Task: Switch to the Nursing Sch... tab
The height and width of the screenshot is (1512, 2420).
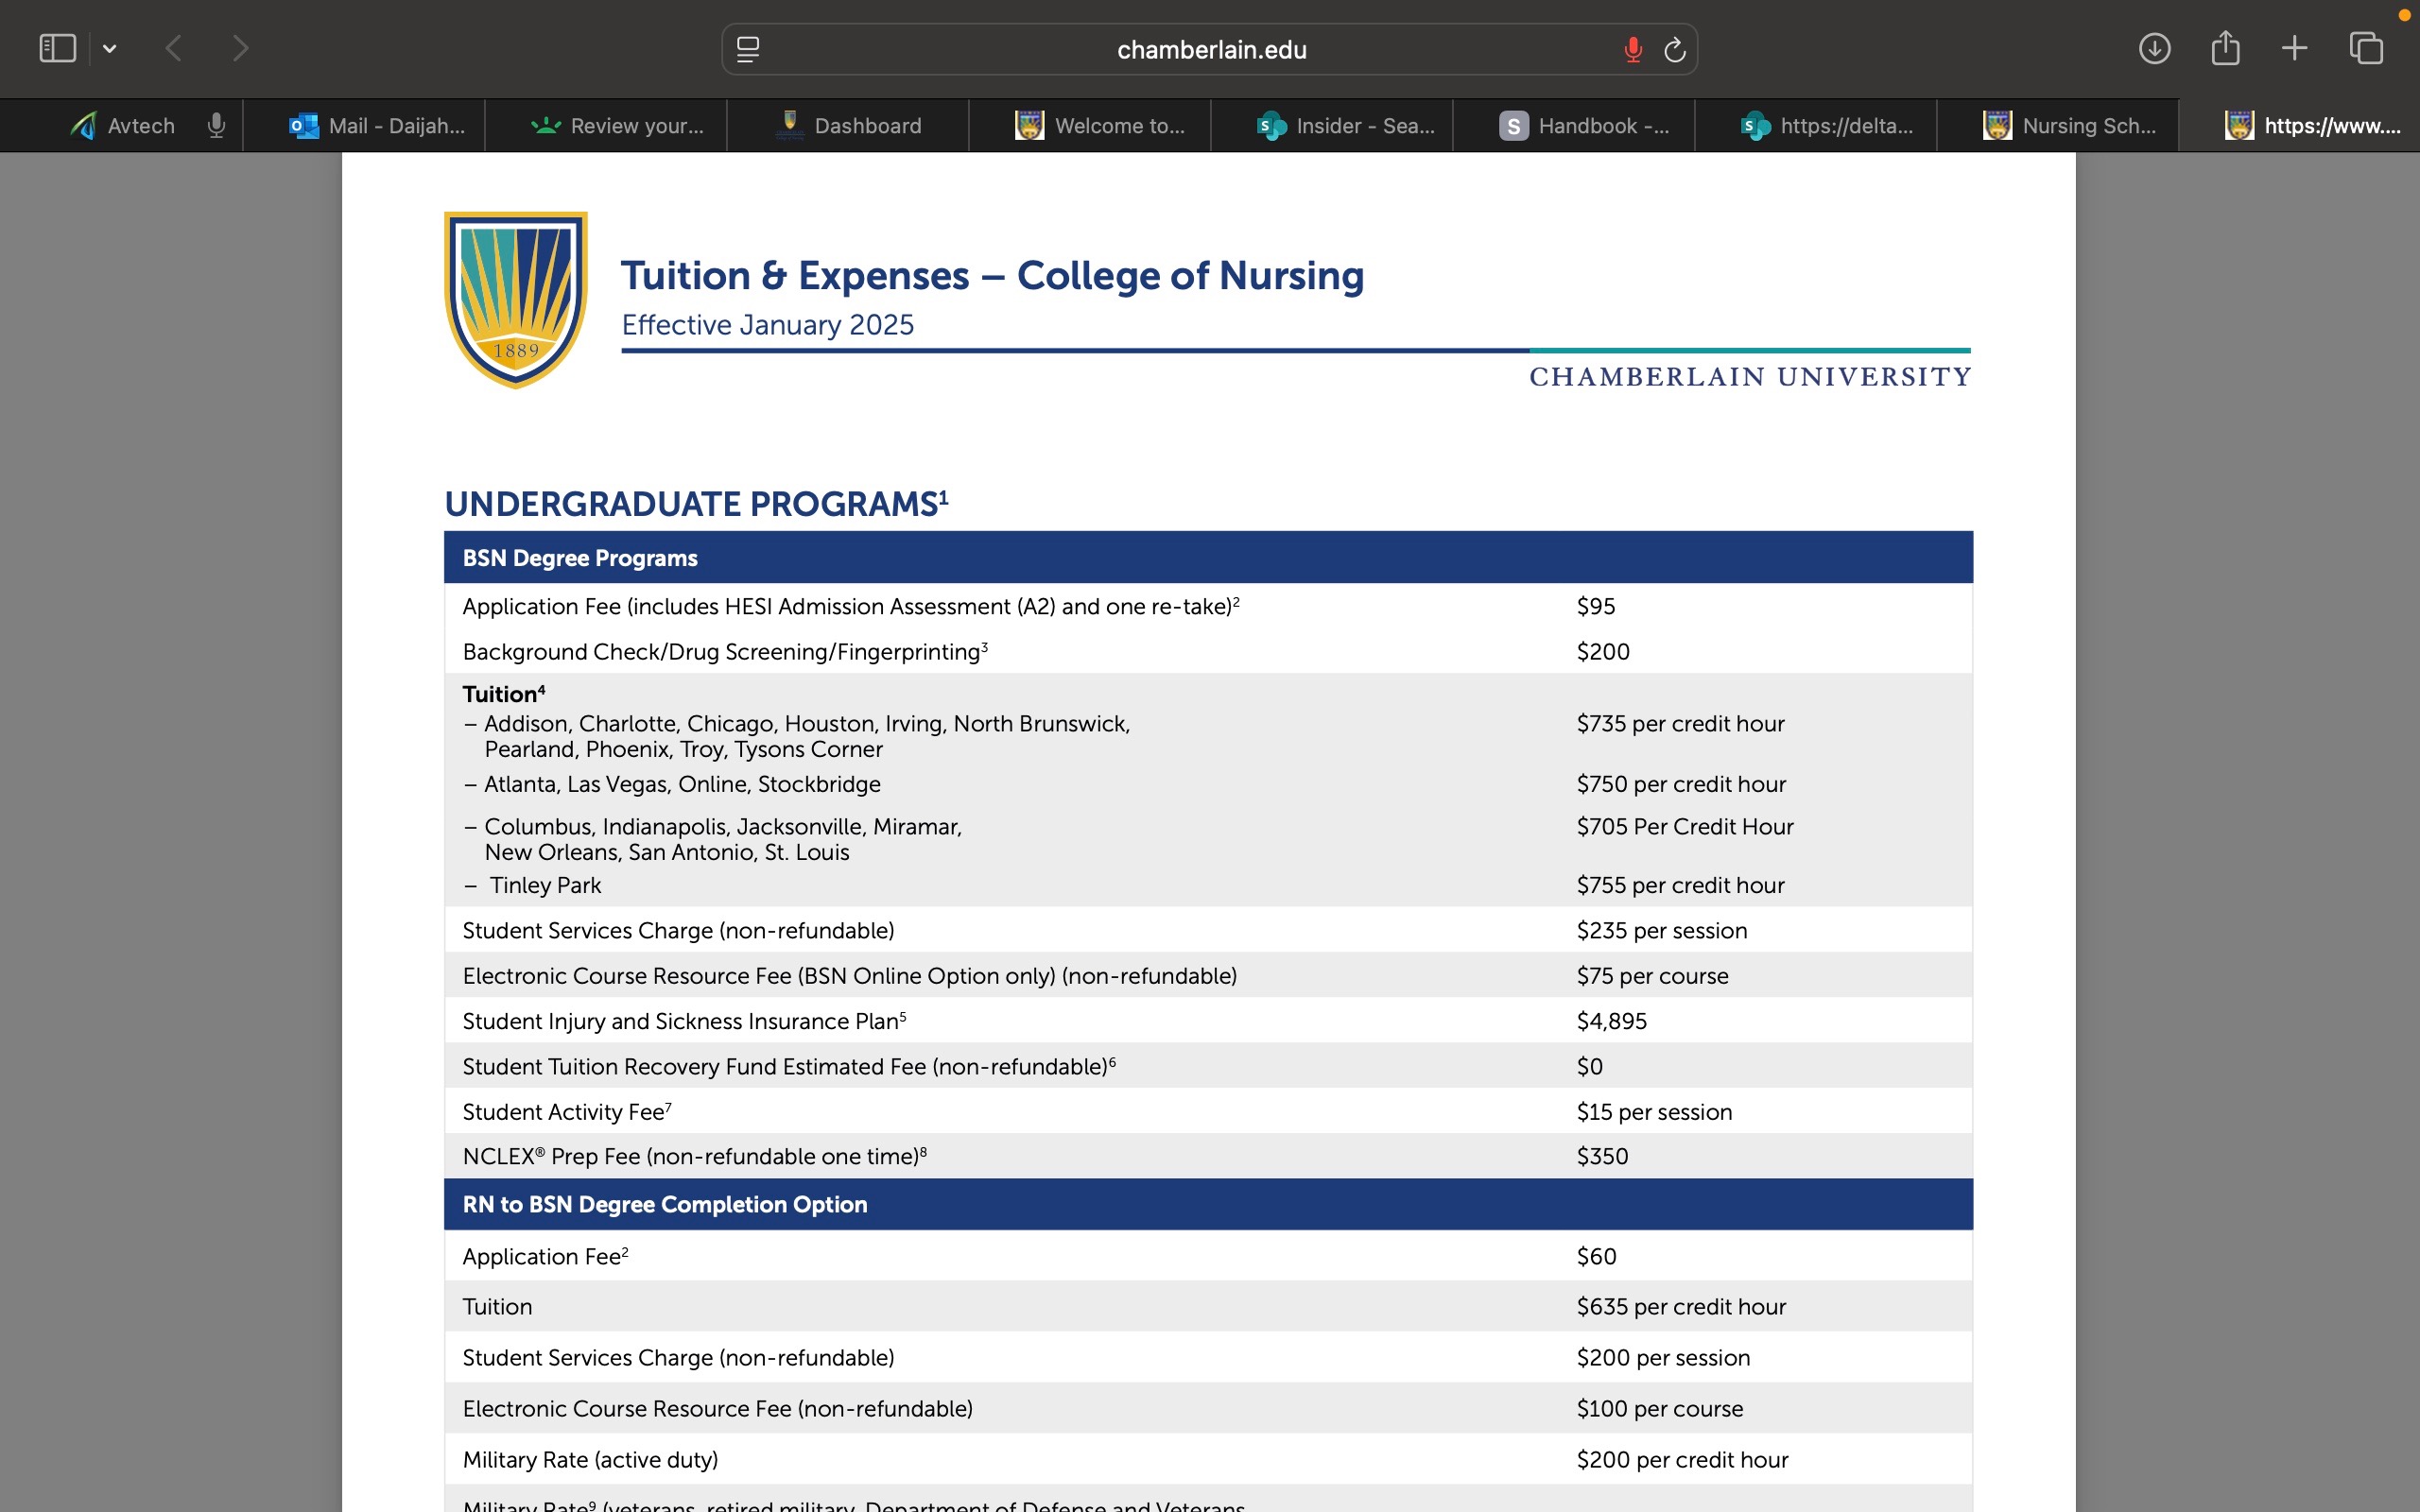Action: (2068, 126)
